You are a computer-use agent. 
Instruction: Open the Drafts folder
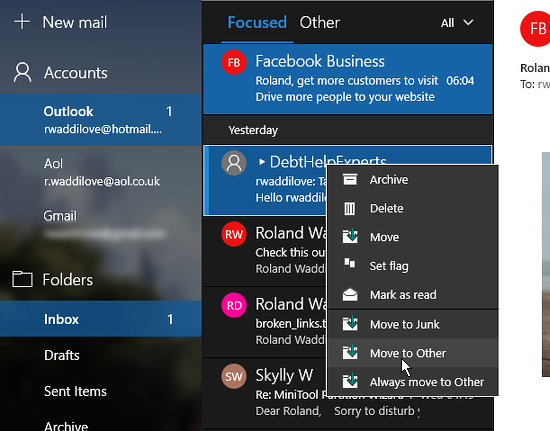click(101, 355)
